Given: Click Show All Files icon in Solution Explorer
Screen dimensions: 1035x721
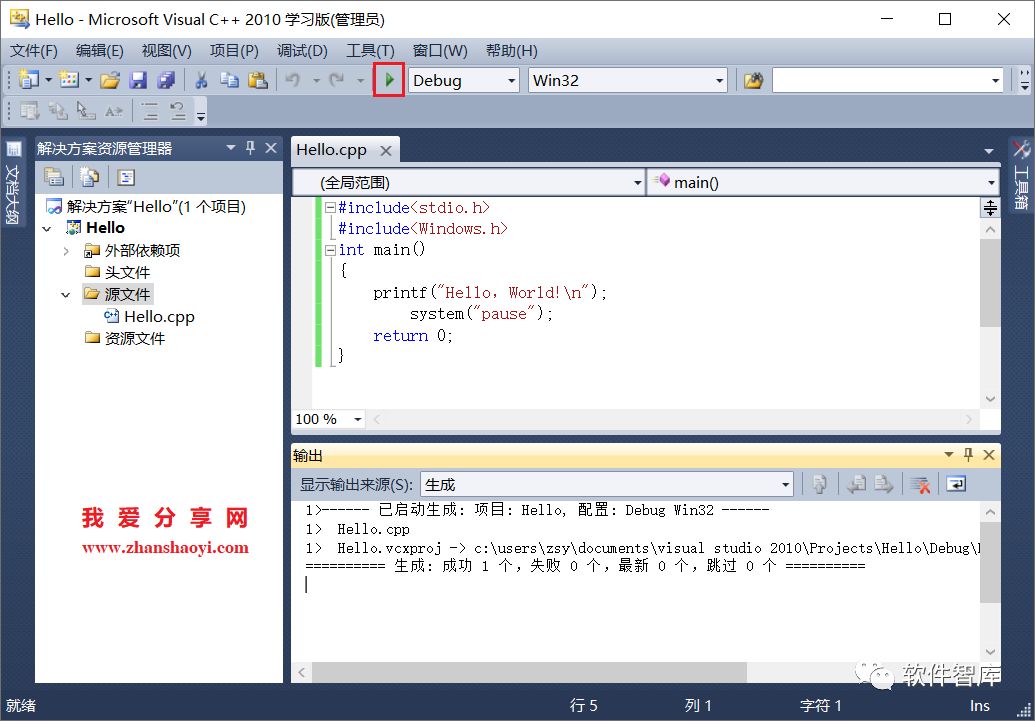Looking at the screenshot, I should point(89,176).
